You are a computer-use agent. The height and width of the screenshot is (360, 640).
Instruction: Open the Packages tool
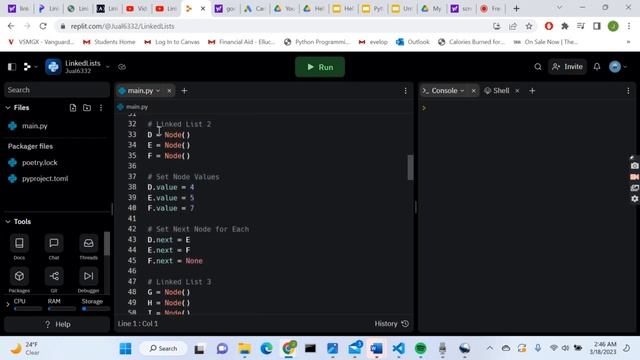(x=19, y=280)
